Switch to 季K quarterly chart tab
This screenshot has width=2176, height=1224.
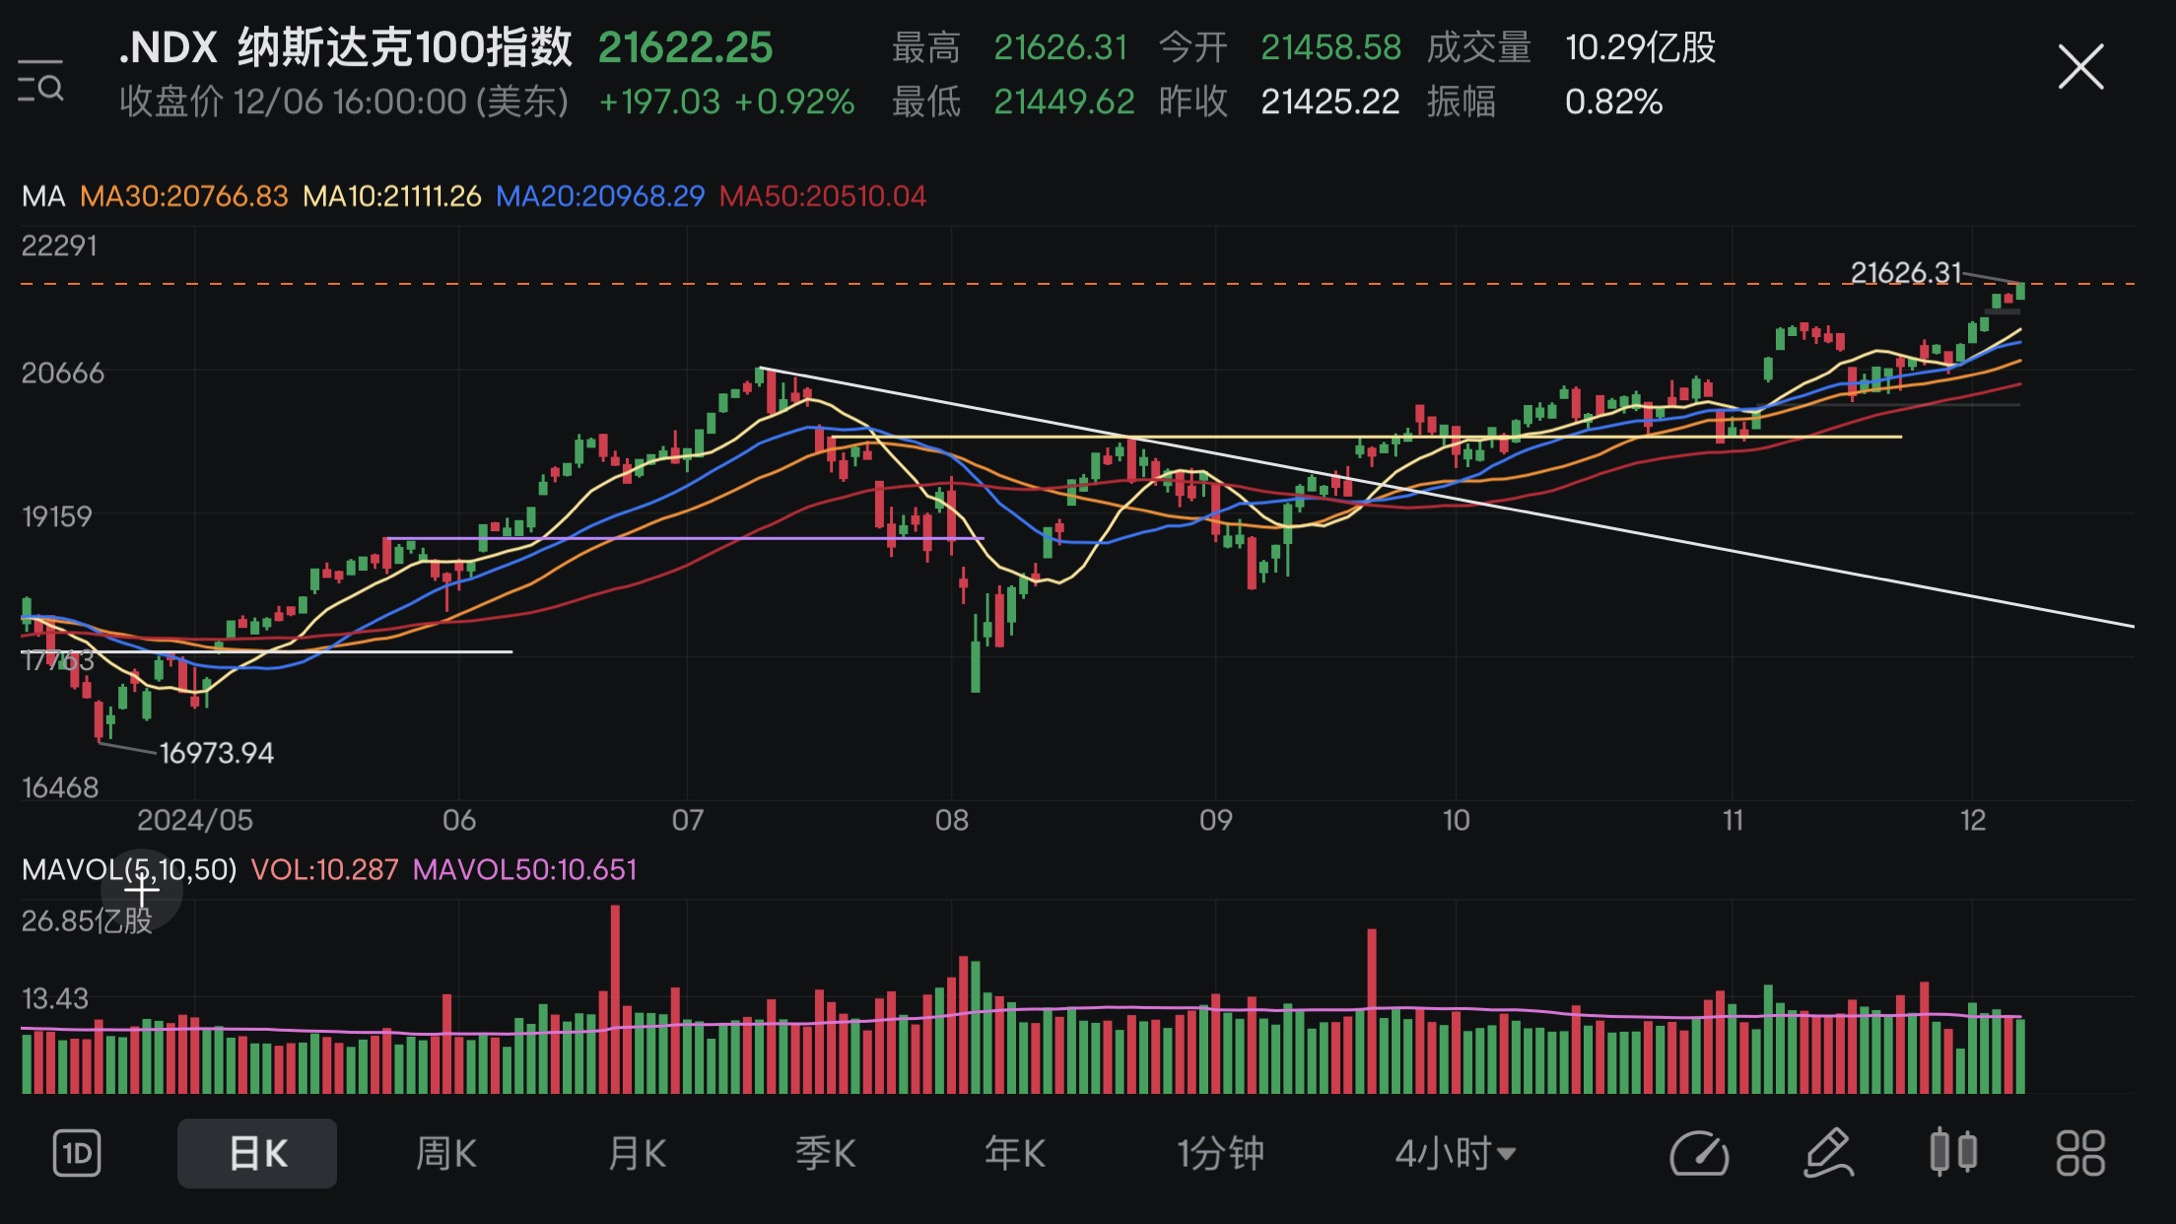[x=825, y=1154]
